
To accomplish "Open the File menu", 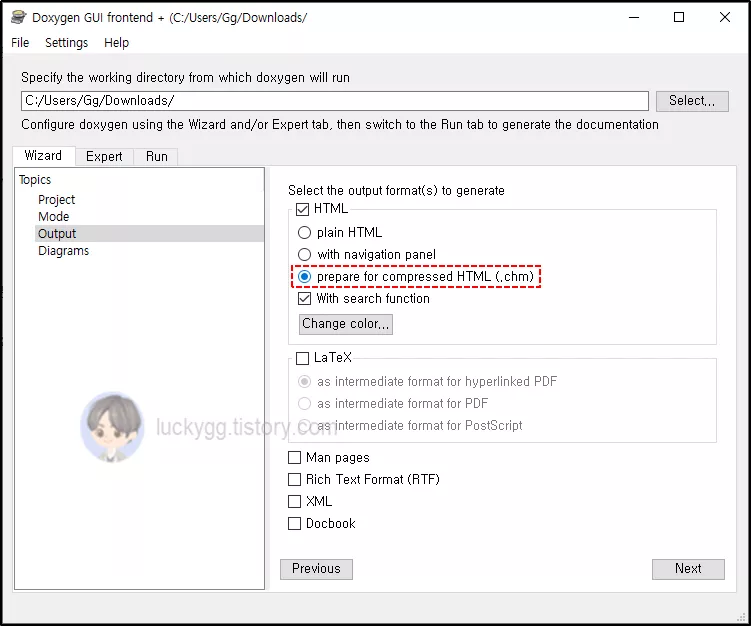I will [20, 43].
